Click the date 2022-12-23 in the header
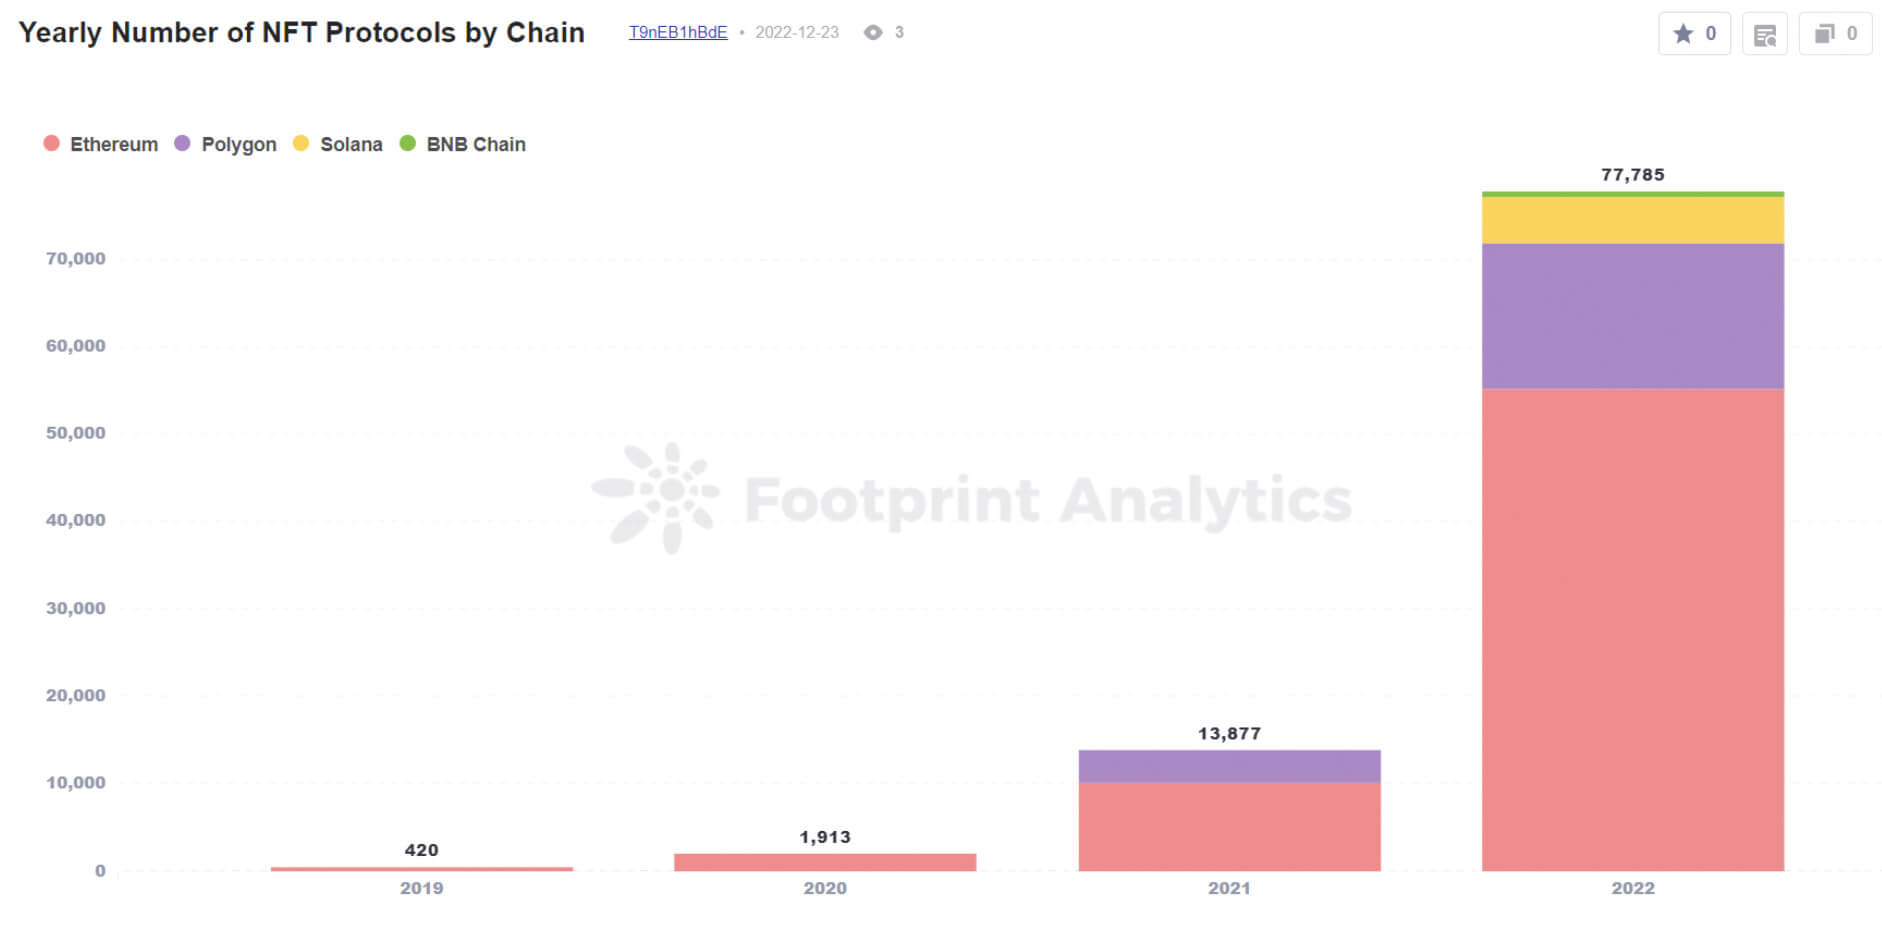Screen dimensions: 1882x926 795,31
